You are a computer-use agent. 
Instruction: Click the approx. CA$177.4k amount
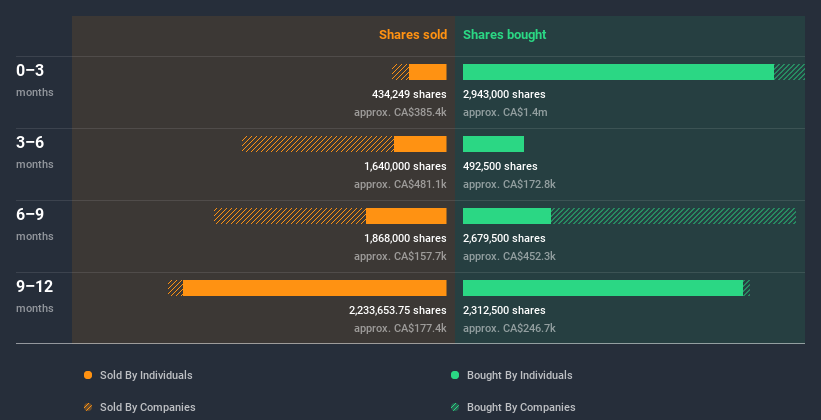pos(400,328)
